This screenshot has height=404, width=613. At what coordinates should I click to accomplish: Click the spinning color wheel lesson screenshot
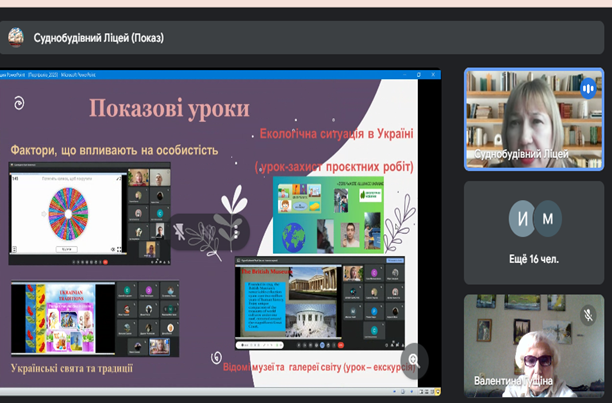[x=90, y=214]
